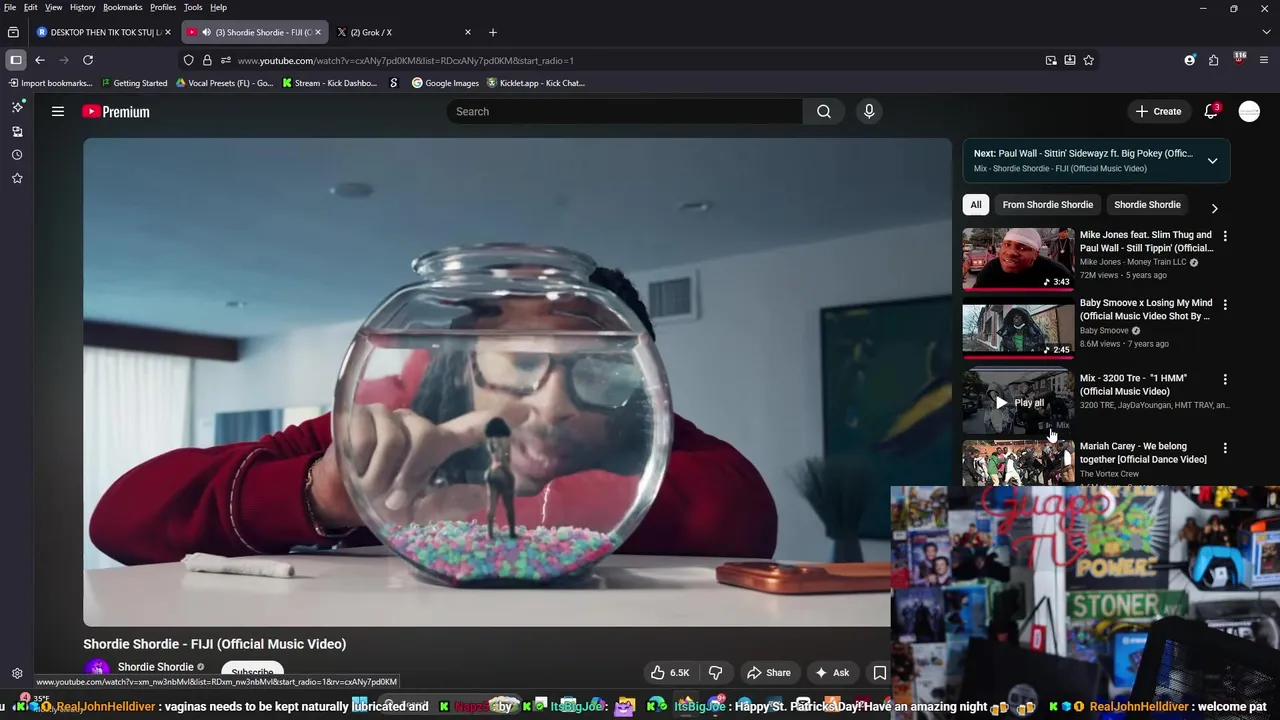The image size is (1280, 720).
Task: View site info via the padlock icon
Action: 207,60
